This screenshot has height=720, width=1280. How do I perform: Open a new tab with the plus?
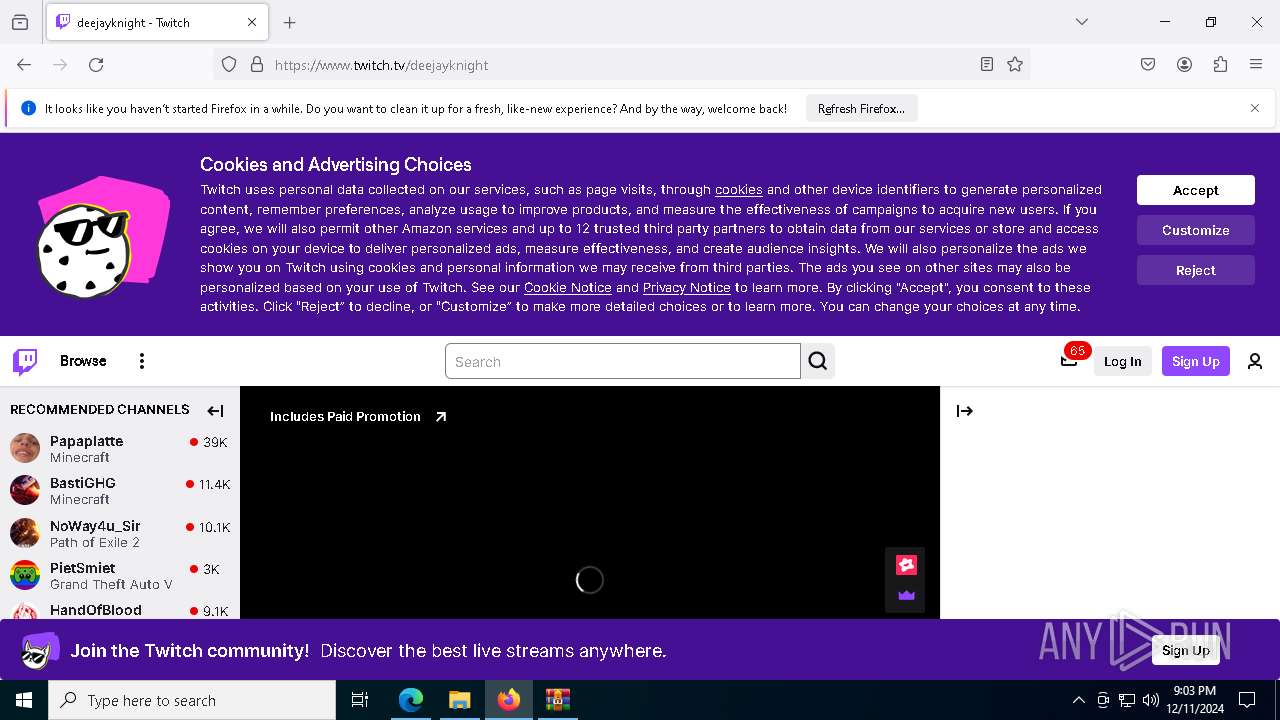(x=290, y=22)
